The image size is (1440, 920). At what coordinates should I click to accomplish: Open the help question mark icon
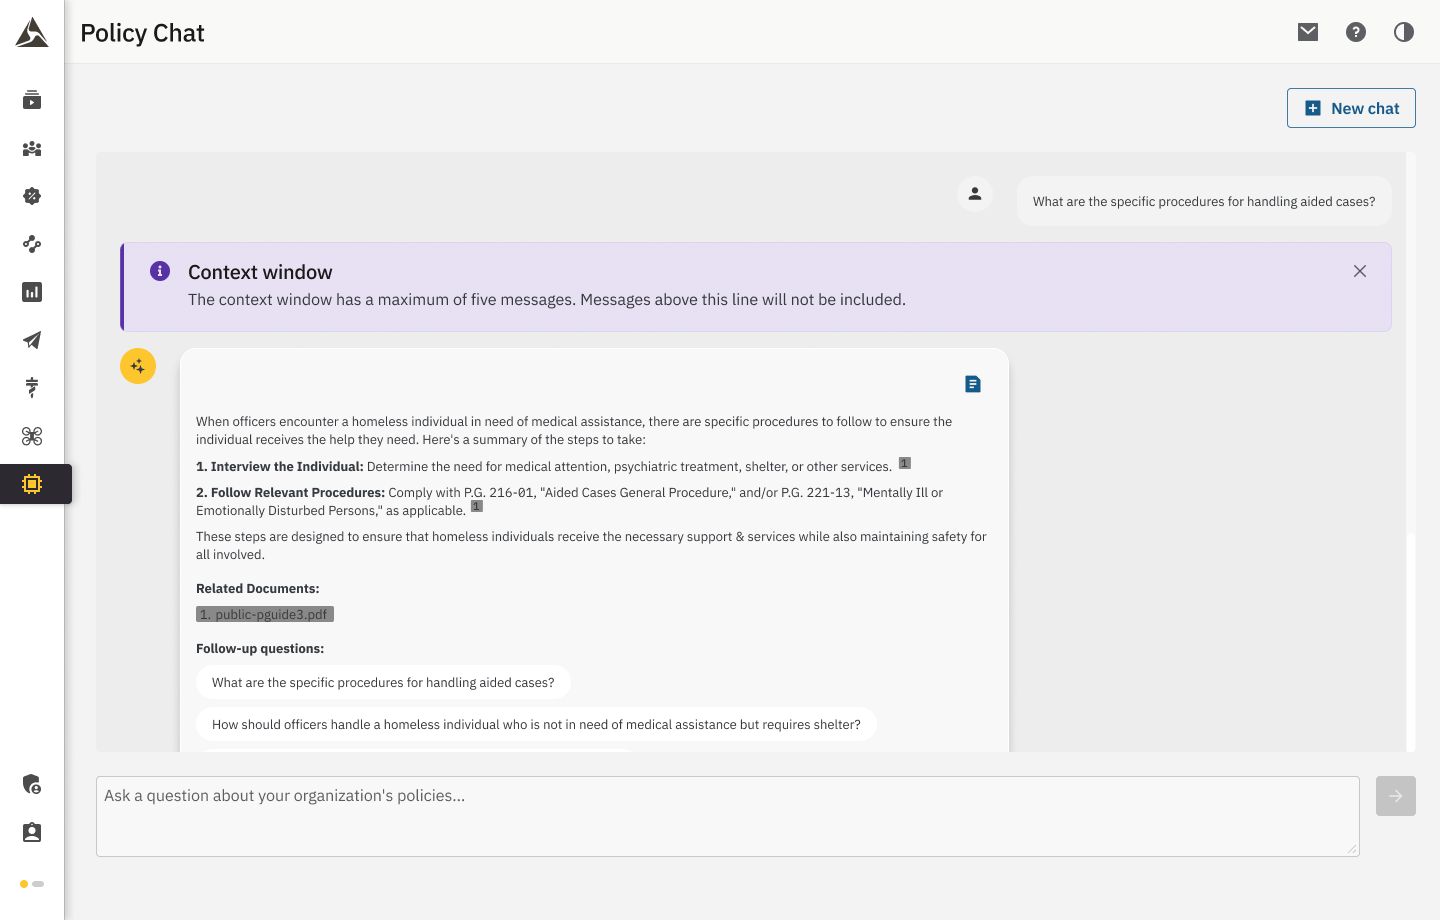point(1355,31)
